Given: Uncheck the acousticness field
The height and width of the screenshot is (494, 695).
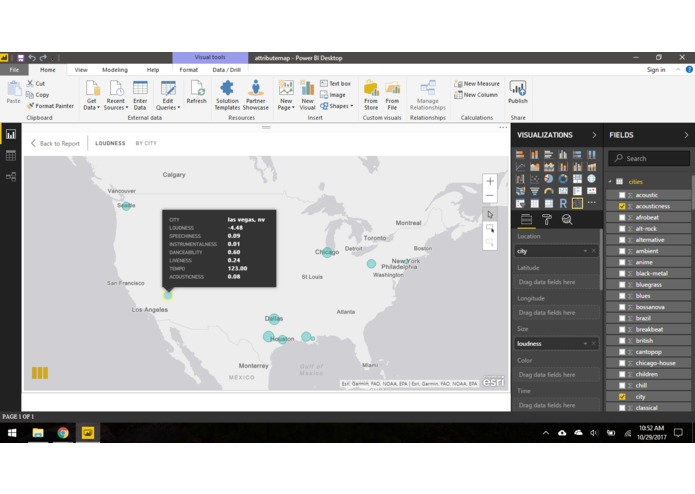Looking at the screenshot, I should [622, 206].
